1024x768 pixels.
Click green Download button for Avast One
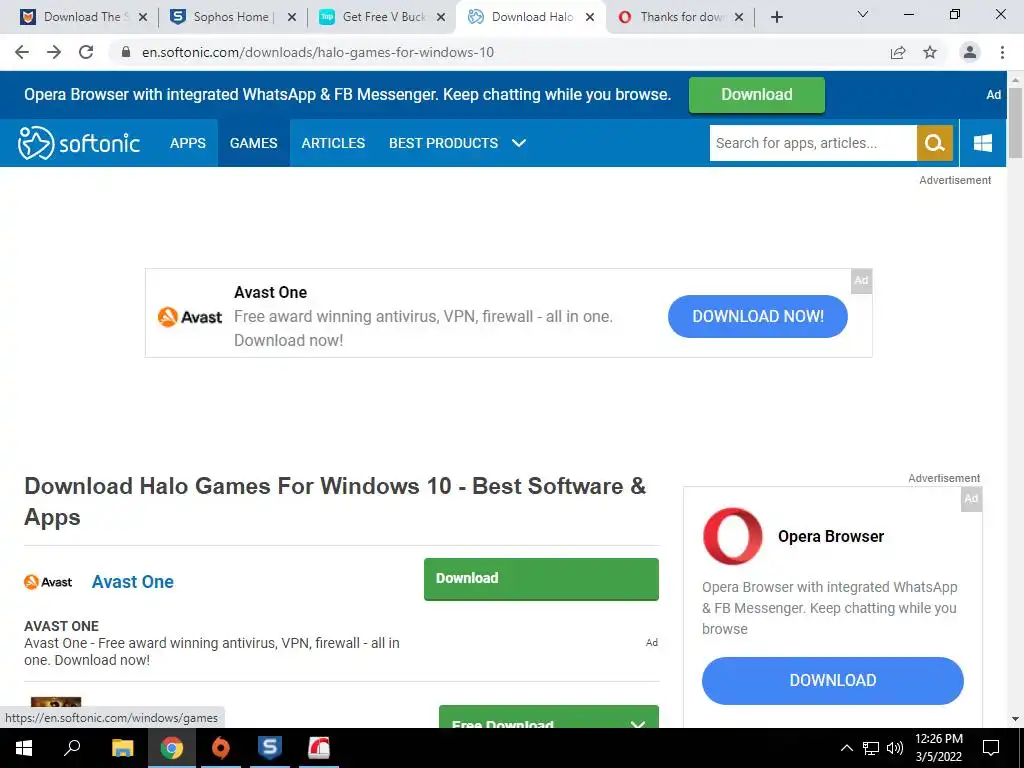541,579
